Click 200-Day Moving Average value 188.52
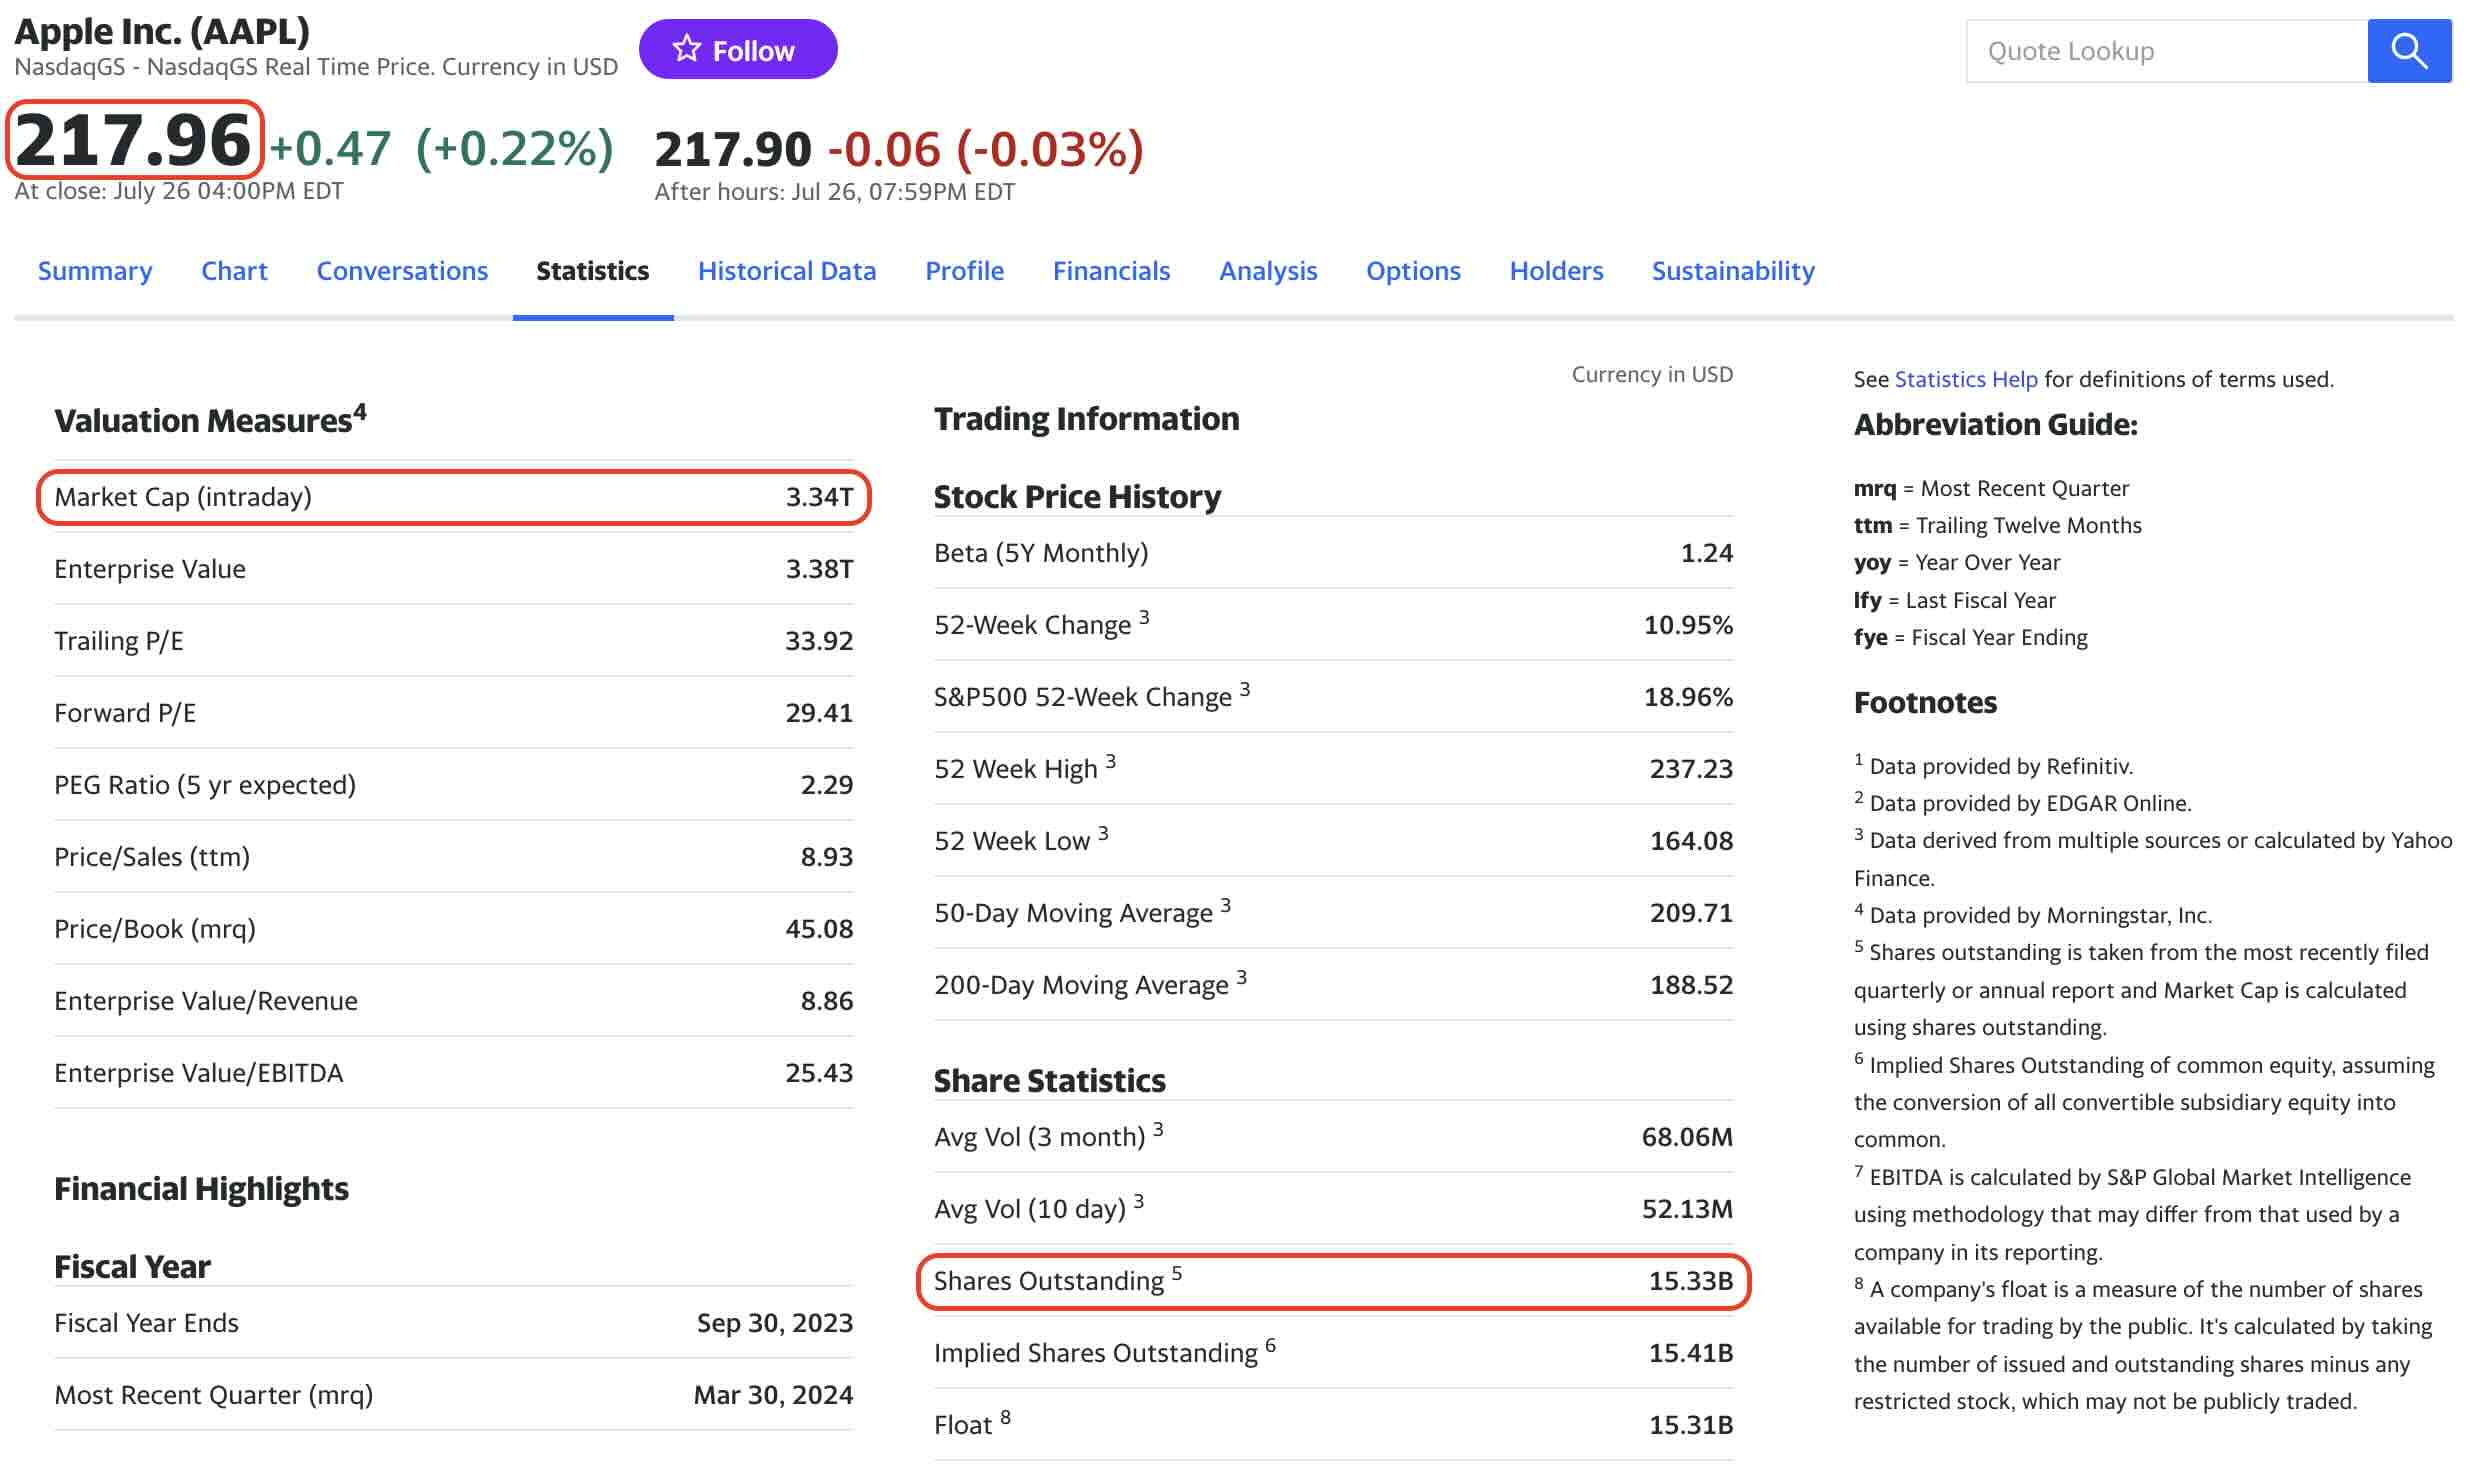2470x1472 pixels. click(1691, 985)
